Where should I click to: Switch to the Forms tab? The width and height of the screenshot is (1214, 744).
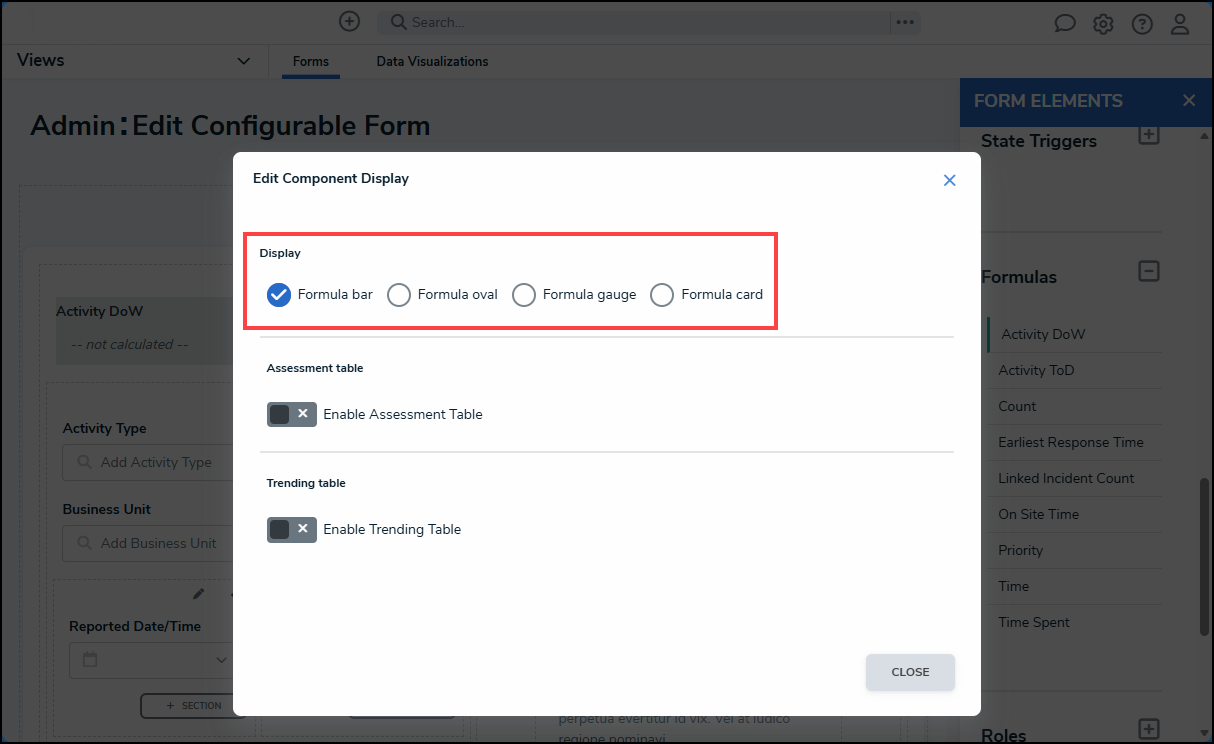[310, 62]
